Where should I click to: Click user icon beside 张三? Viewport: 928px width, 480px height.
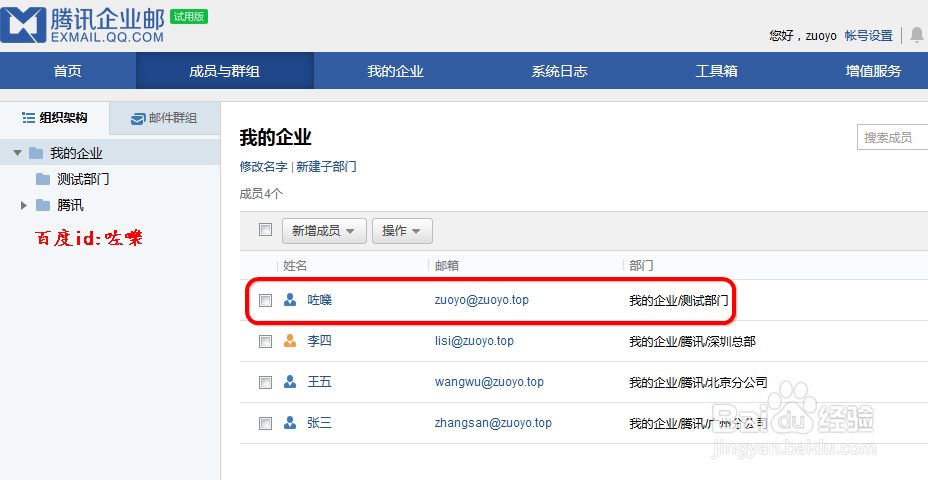coord(290,423)
